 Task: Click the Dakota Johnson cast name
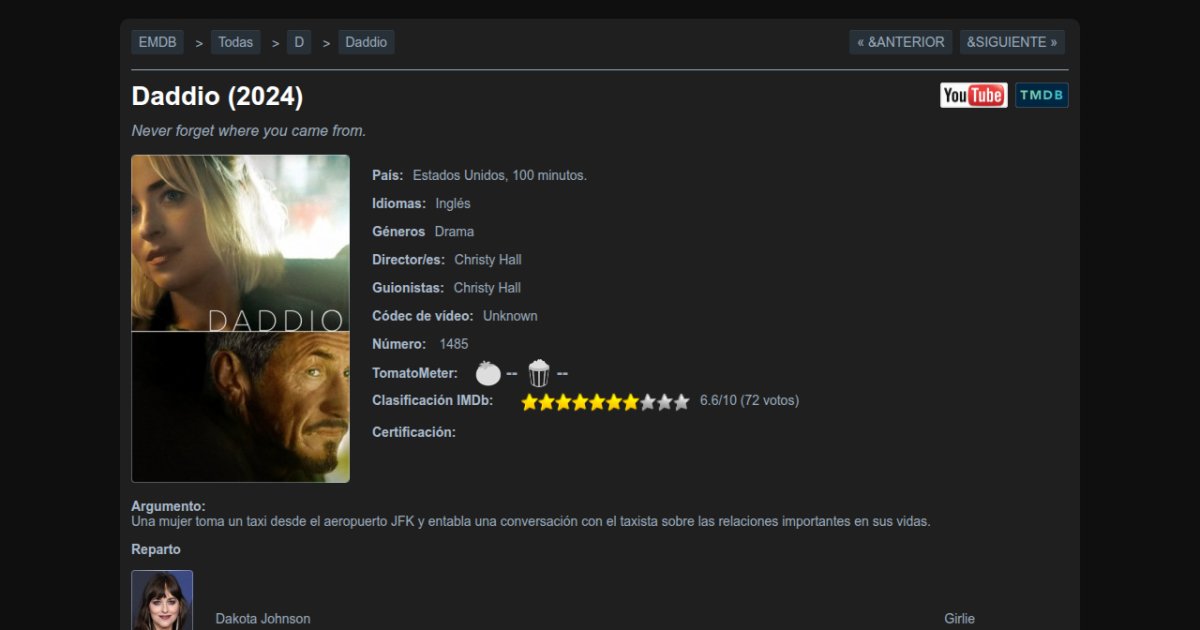point(263,619)
